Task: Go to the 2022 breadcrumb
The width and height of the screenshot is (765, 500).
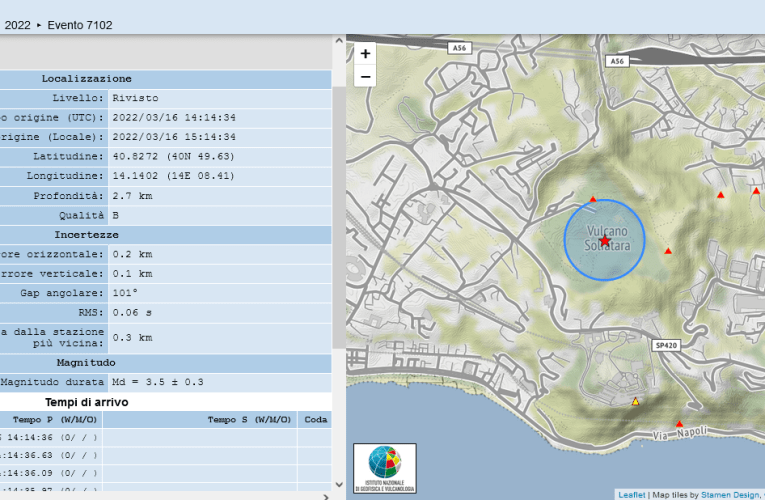Action: 17,25
